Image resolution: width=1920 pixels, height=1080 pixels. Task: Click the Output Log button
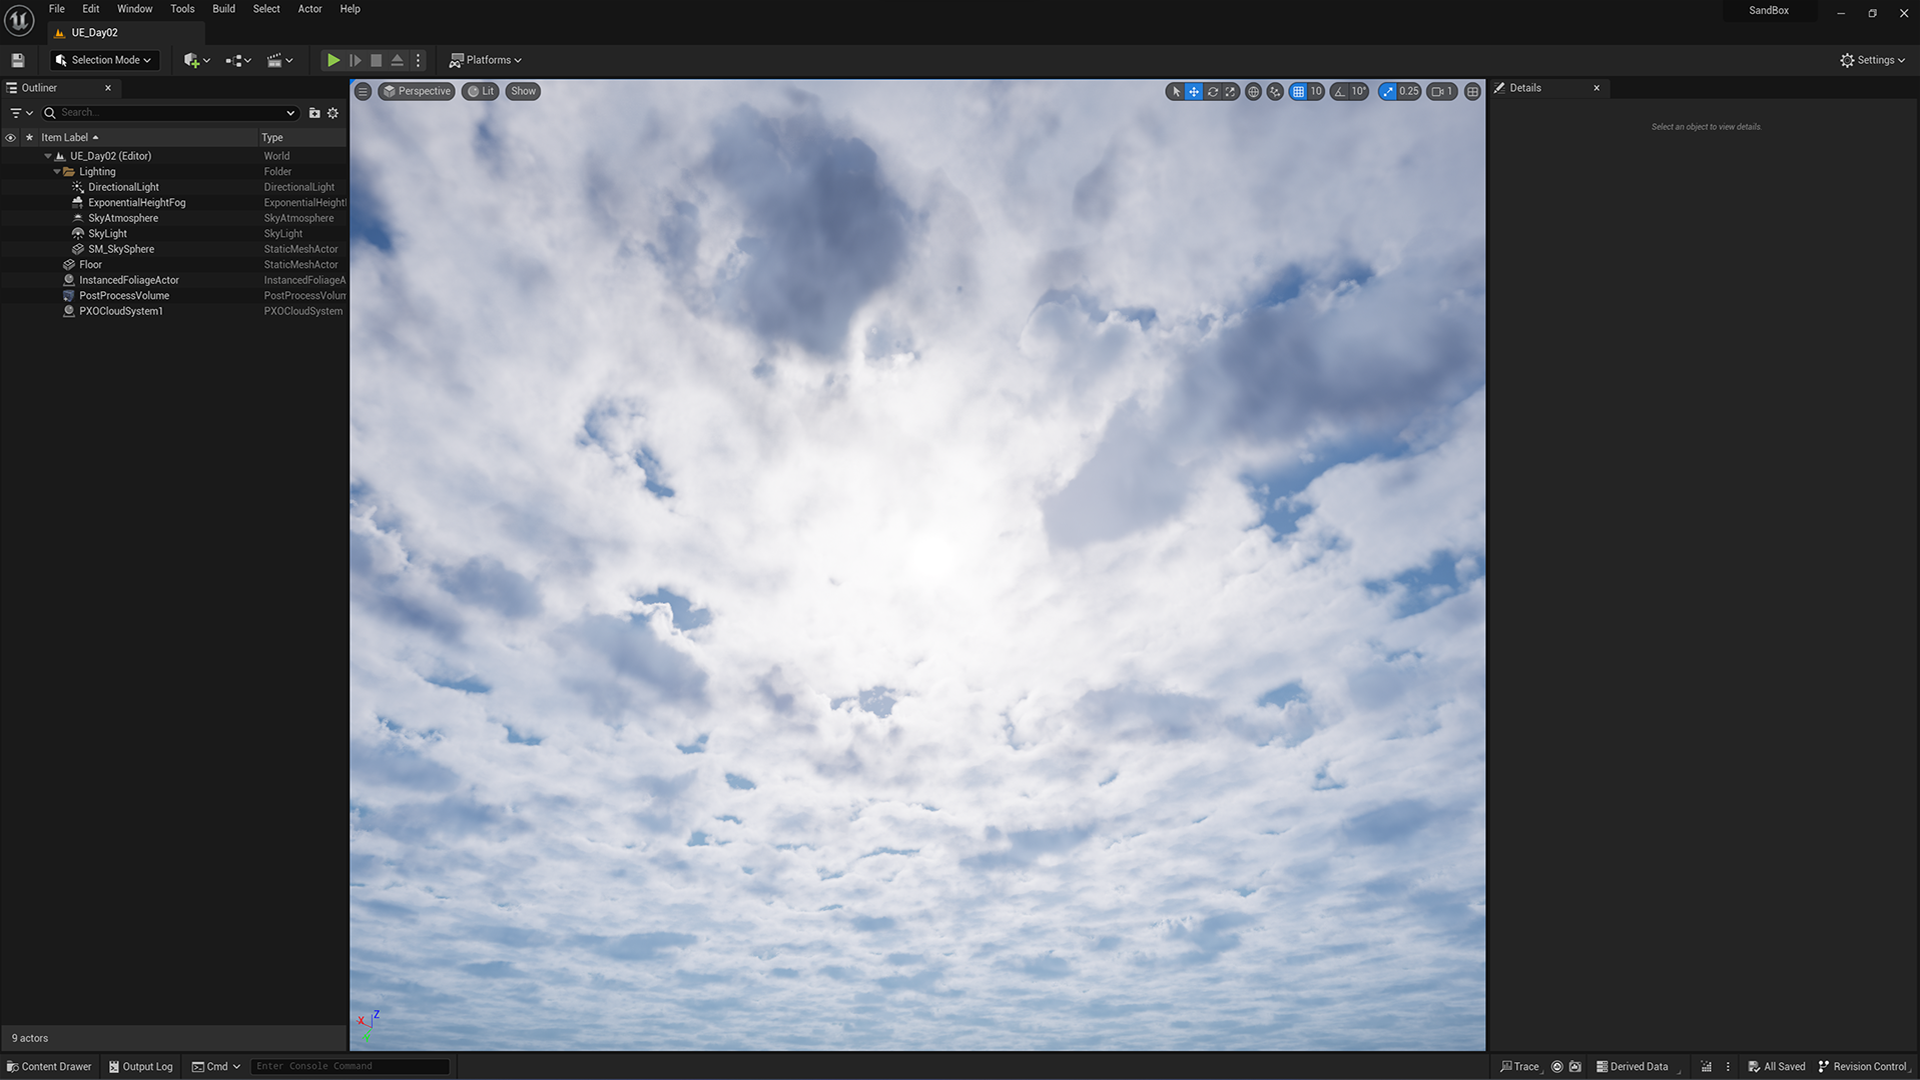click(141, 1066)
